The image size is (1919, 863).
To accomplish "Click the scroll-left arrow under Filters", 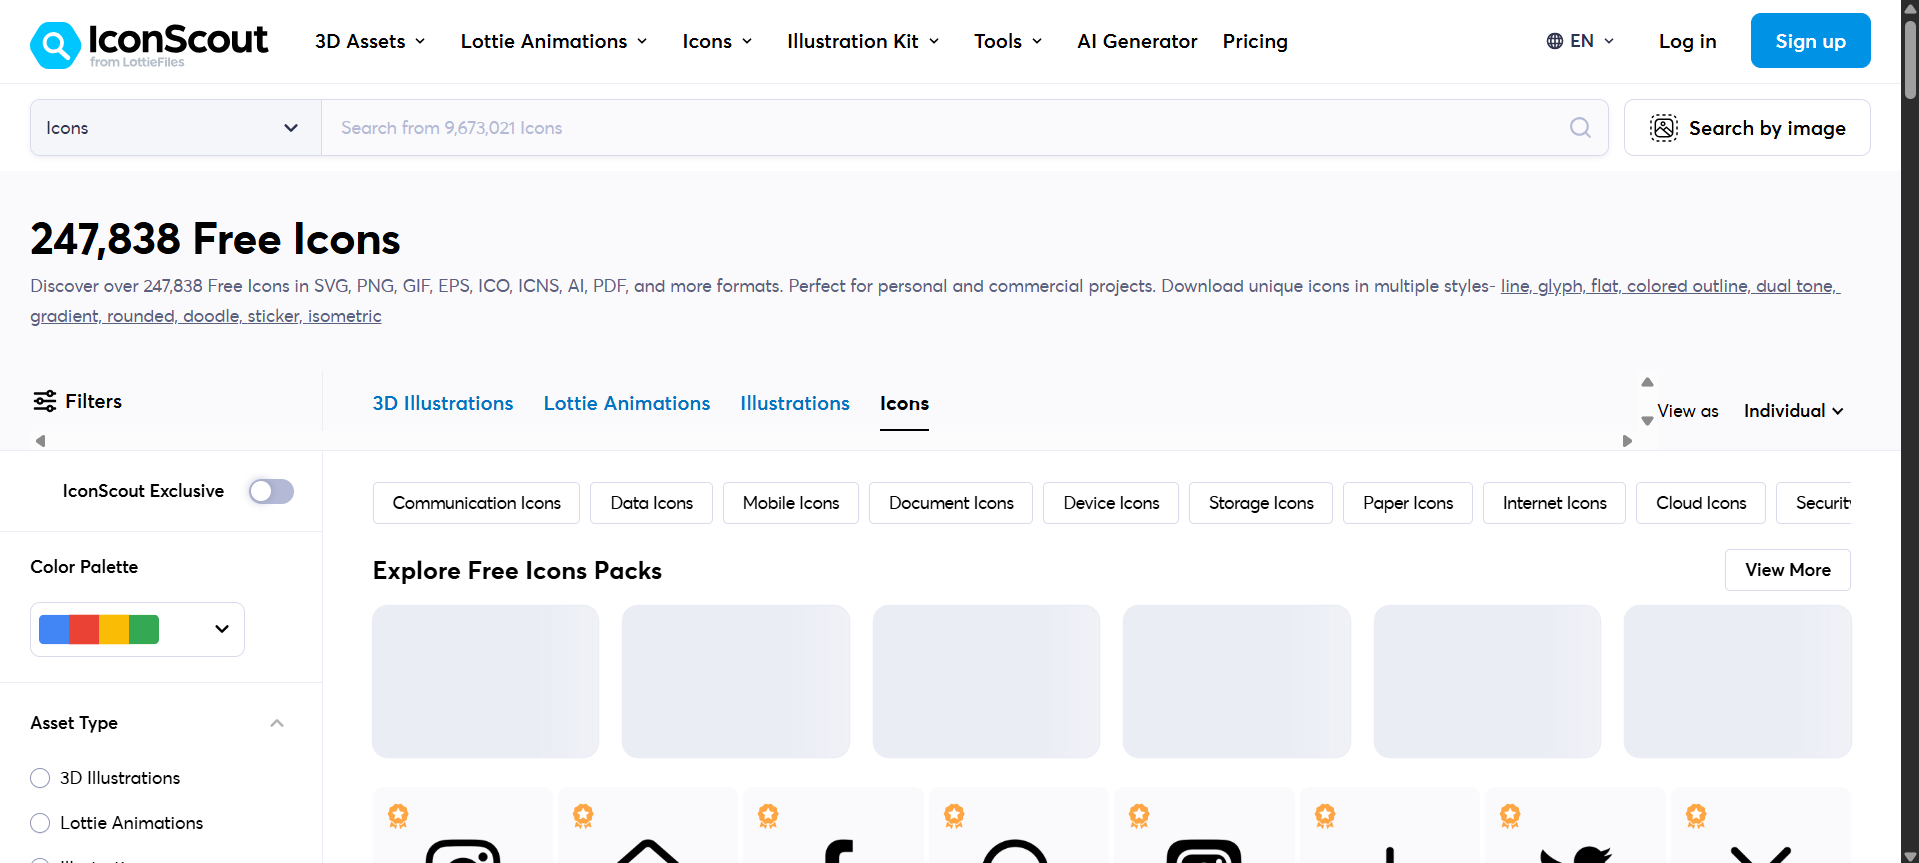I will point(40,441).
